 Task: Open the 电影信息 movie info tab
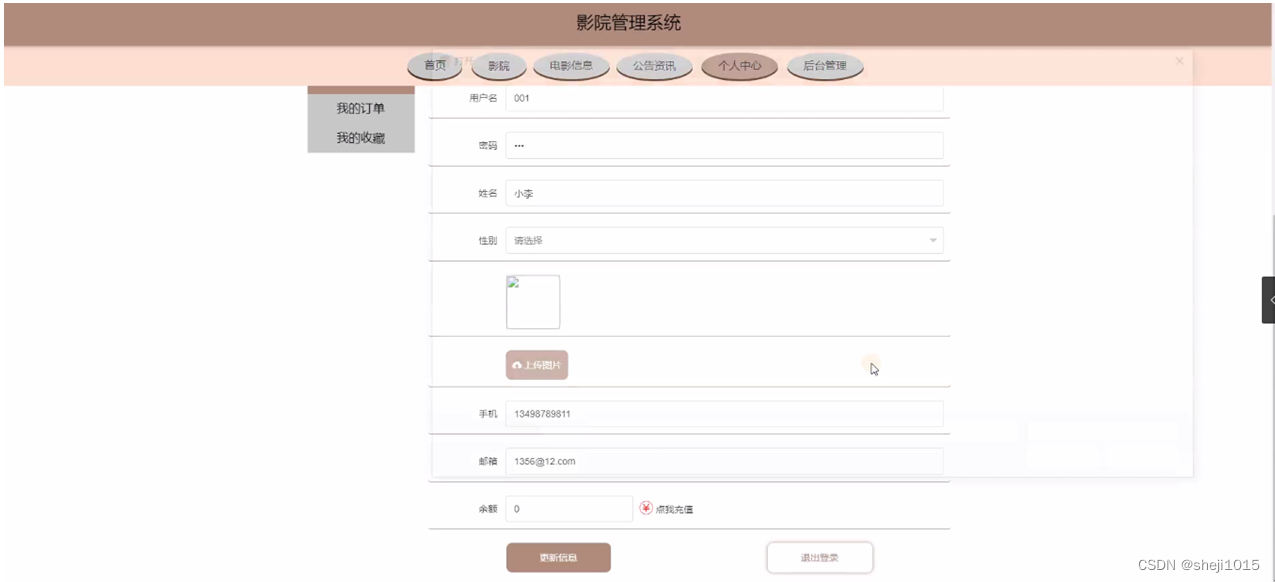click(x=571, y=66)
